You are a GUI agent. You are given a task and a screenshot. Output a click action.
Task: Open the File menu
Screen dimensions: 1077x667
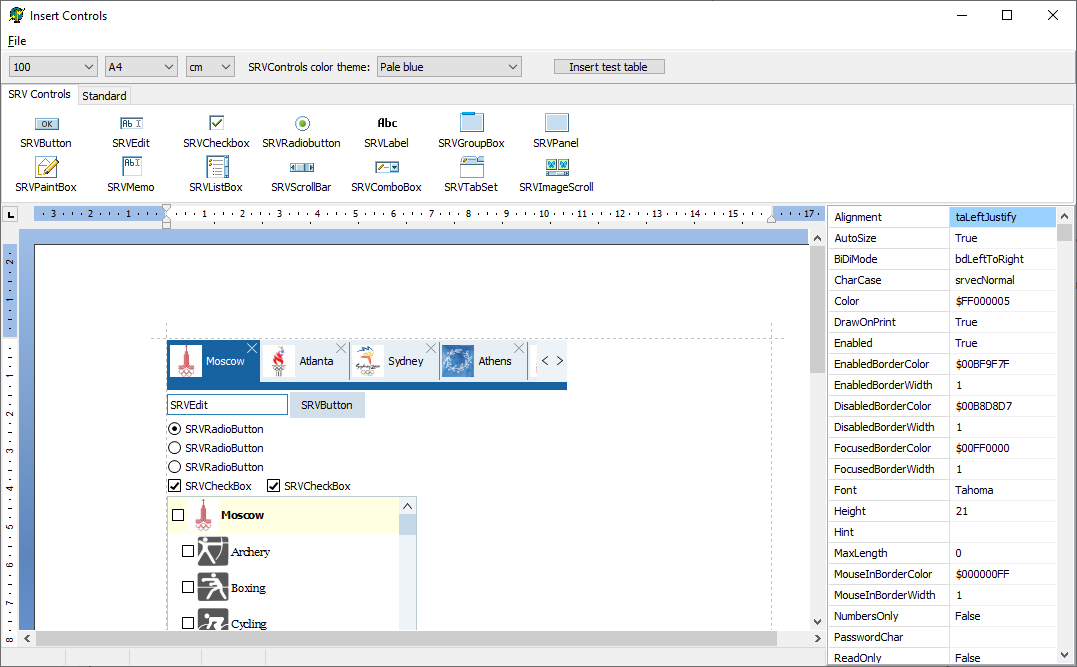(x=17, y=41)
